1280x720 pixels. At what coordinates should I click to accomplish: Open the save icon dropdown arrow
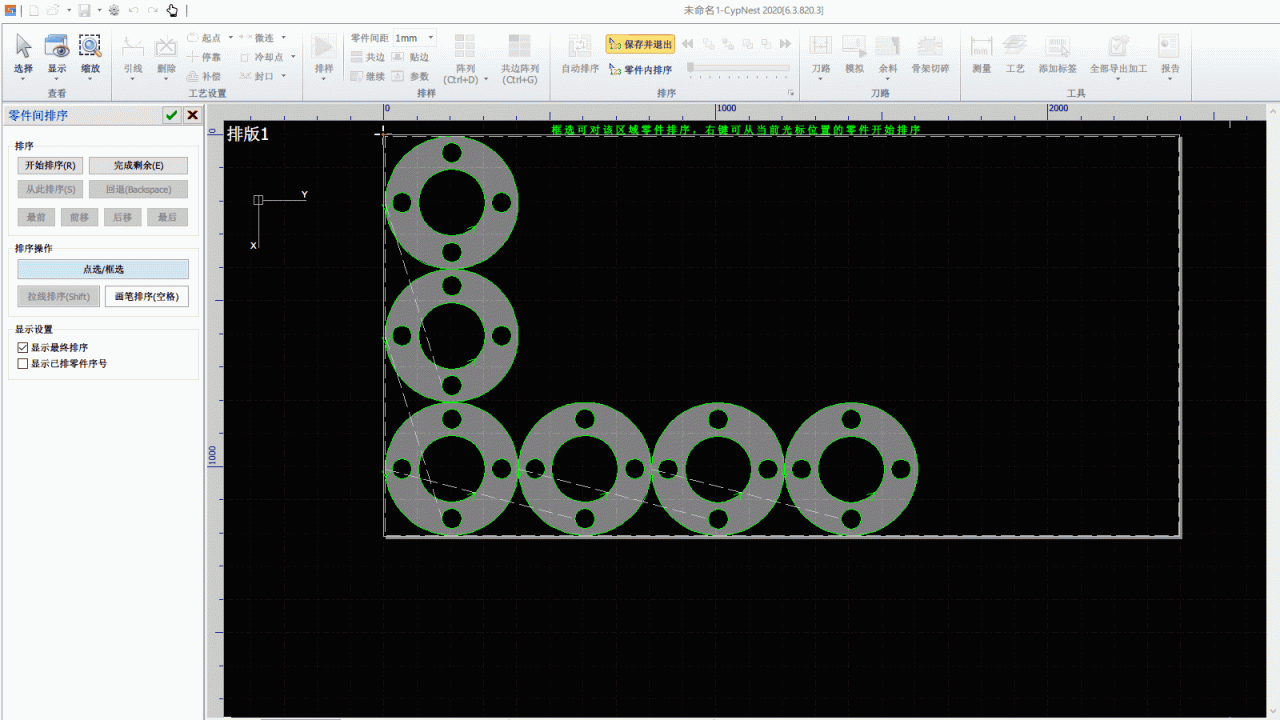tap(99, 10)
